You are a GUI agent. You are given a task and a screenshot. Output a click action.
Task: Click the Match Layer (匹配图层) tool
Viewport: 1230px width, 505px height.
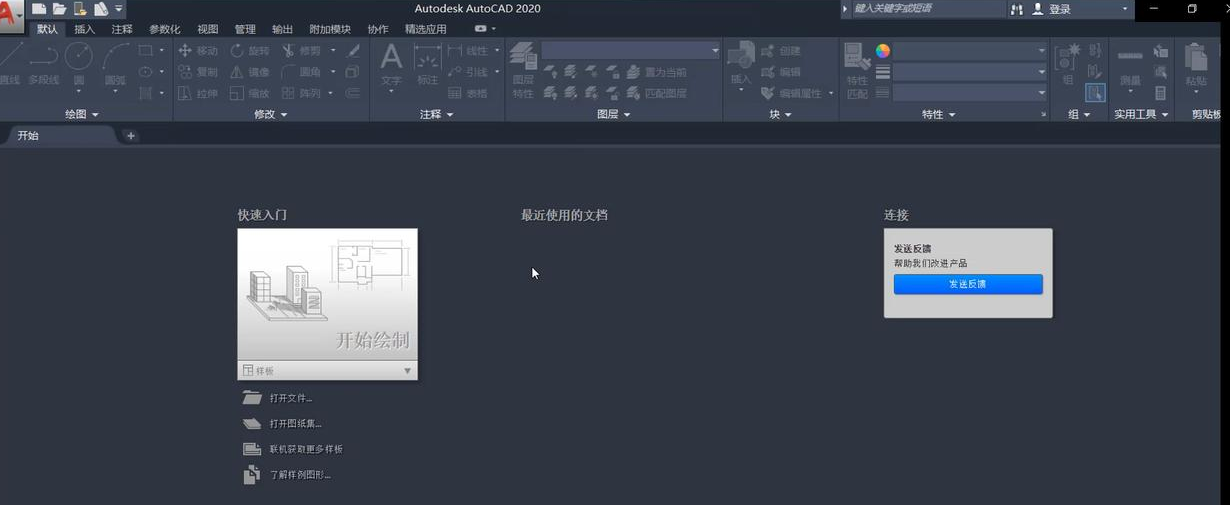point(656,93)
